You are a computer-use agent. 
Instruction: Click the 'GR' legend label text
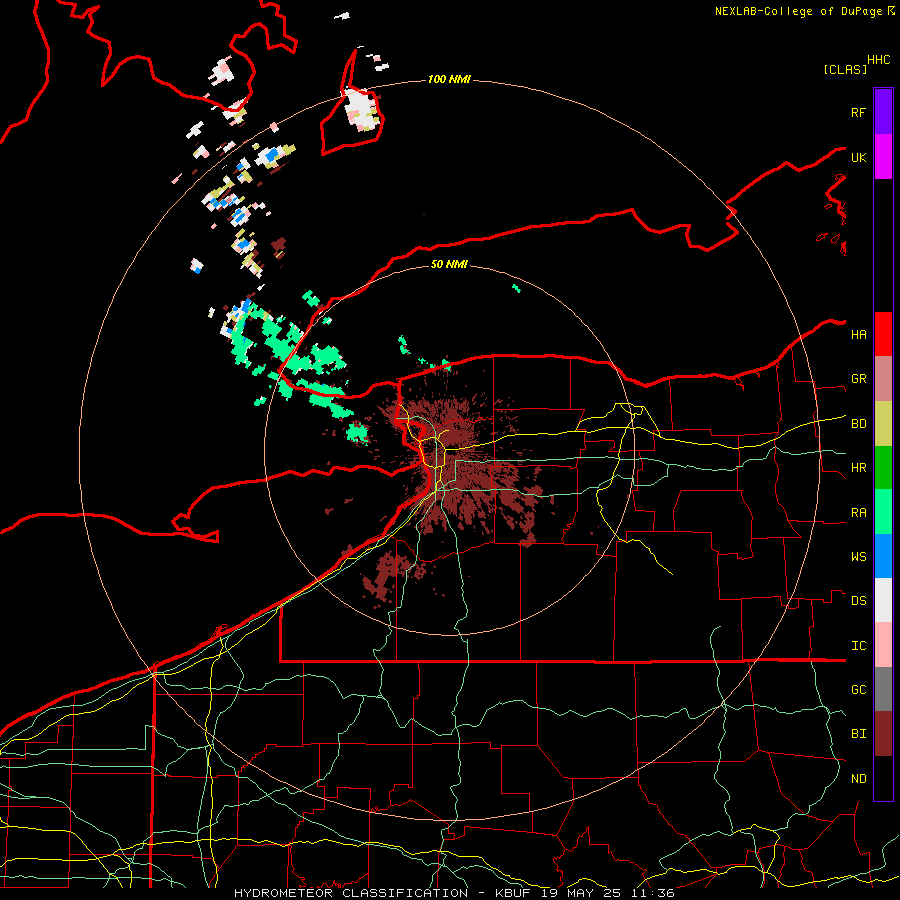tap(858, 379)
